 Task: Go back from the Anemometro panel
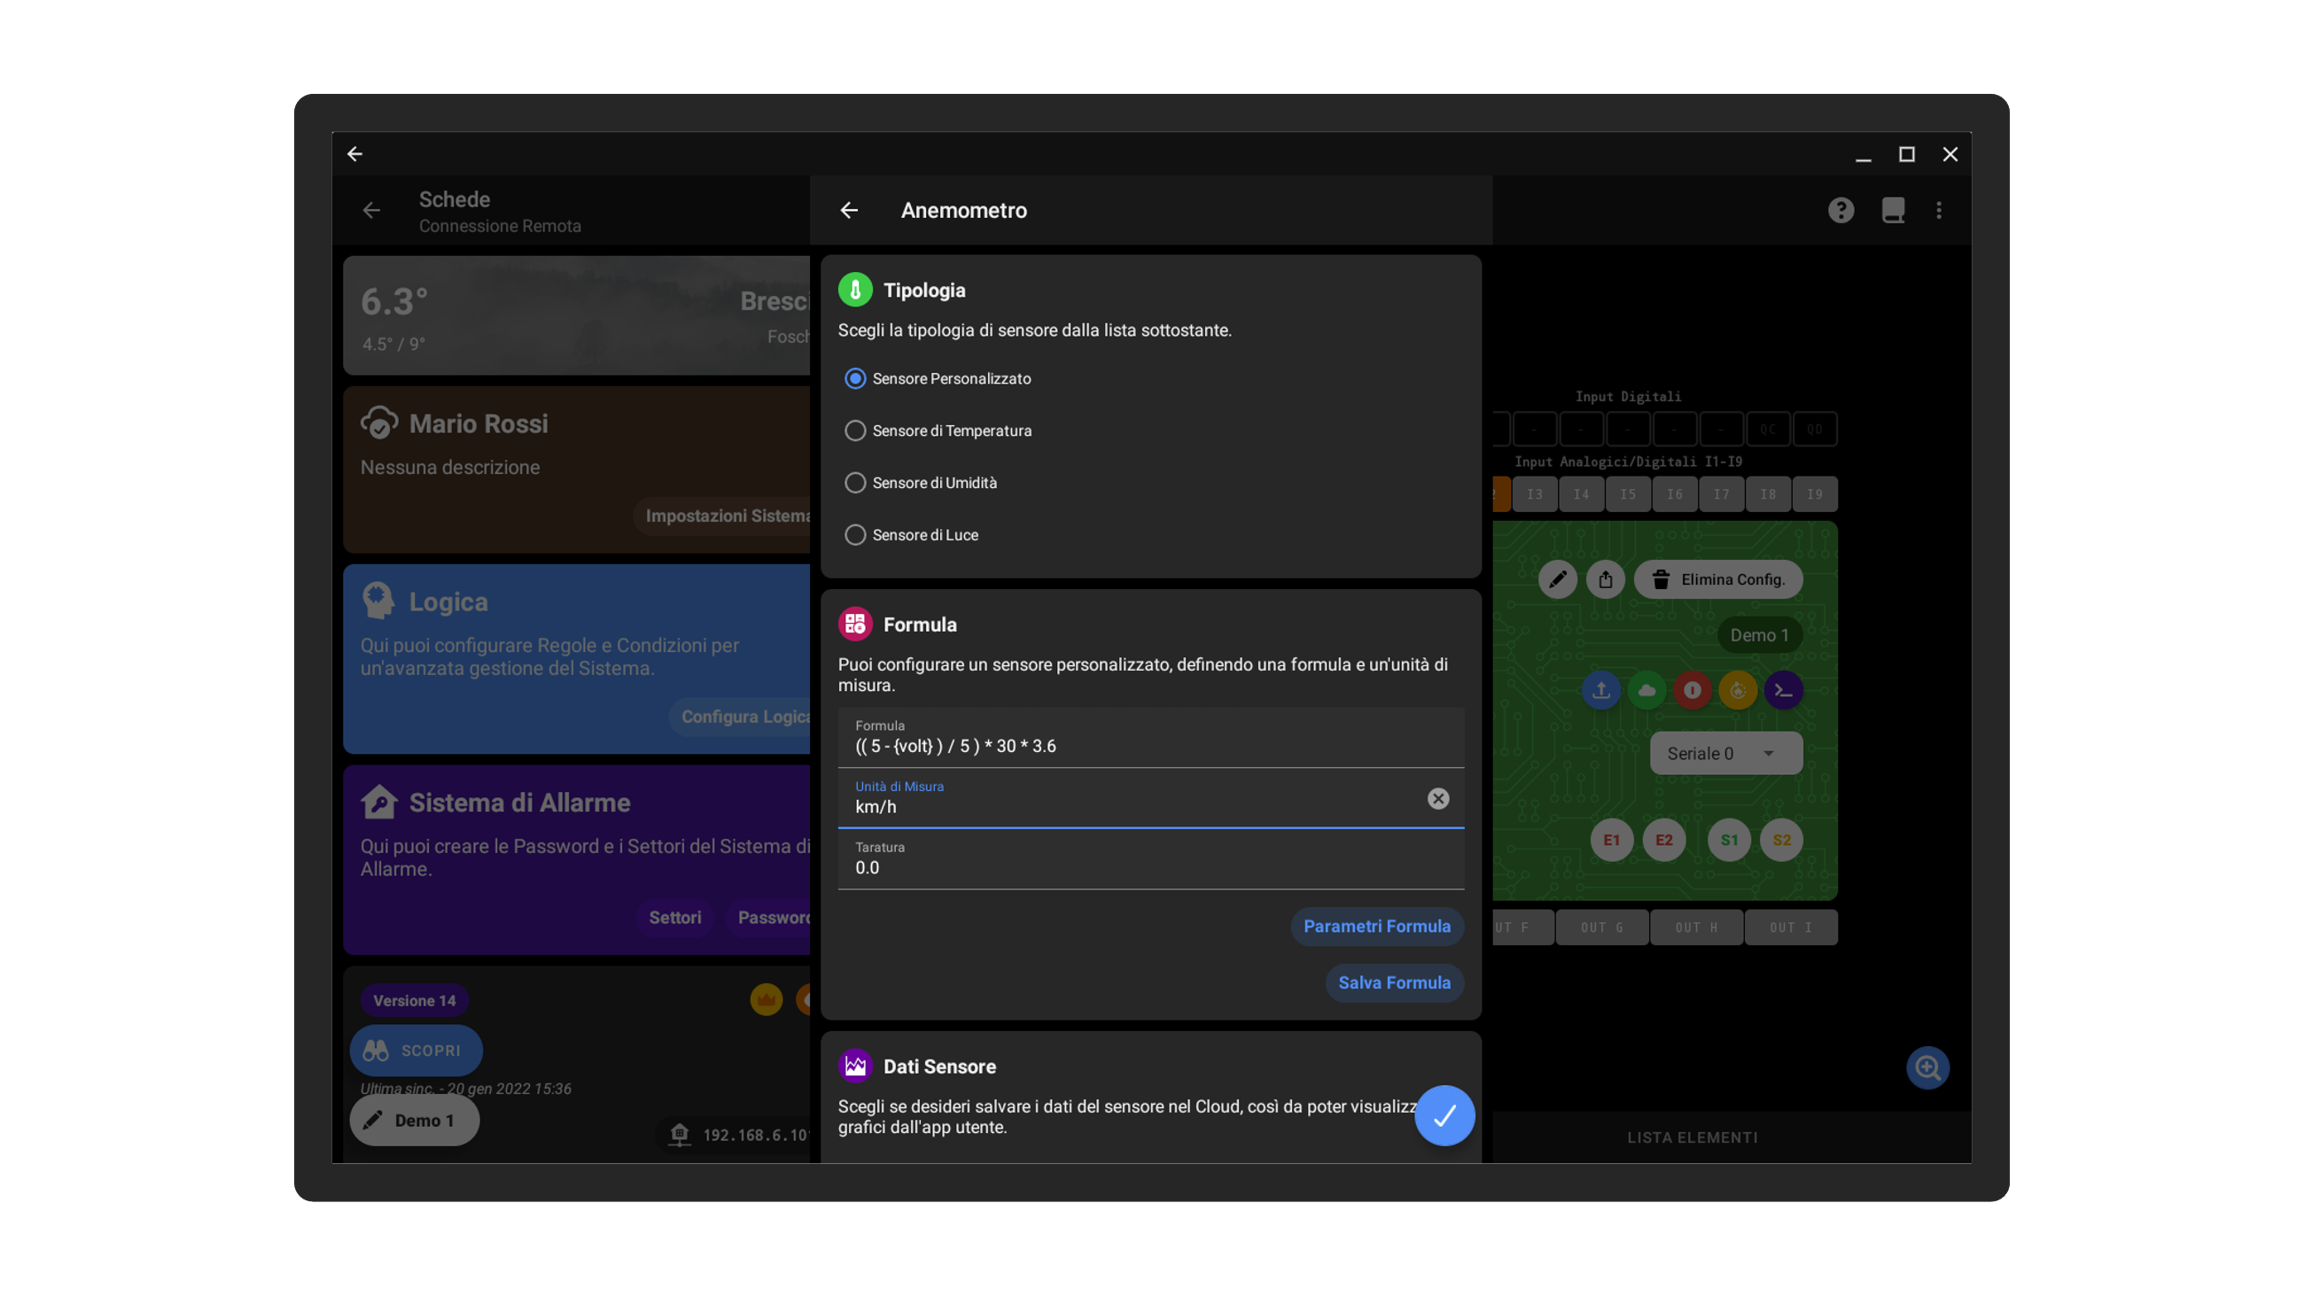click(x=849, y=210)
